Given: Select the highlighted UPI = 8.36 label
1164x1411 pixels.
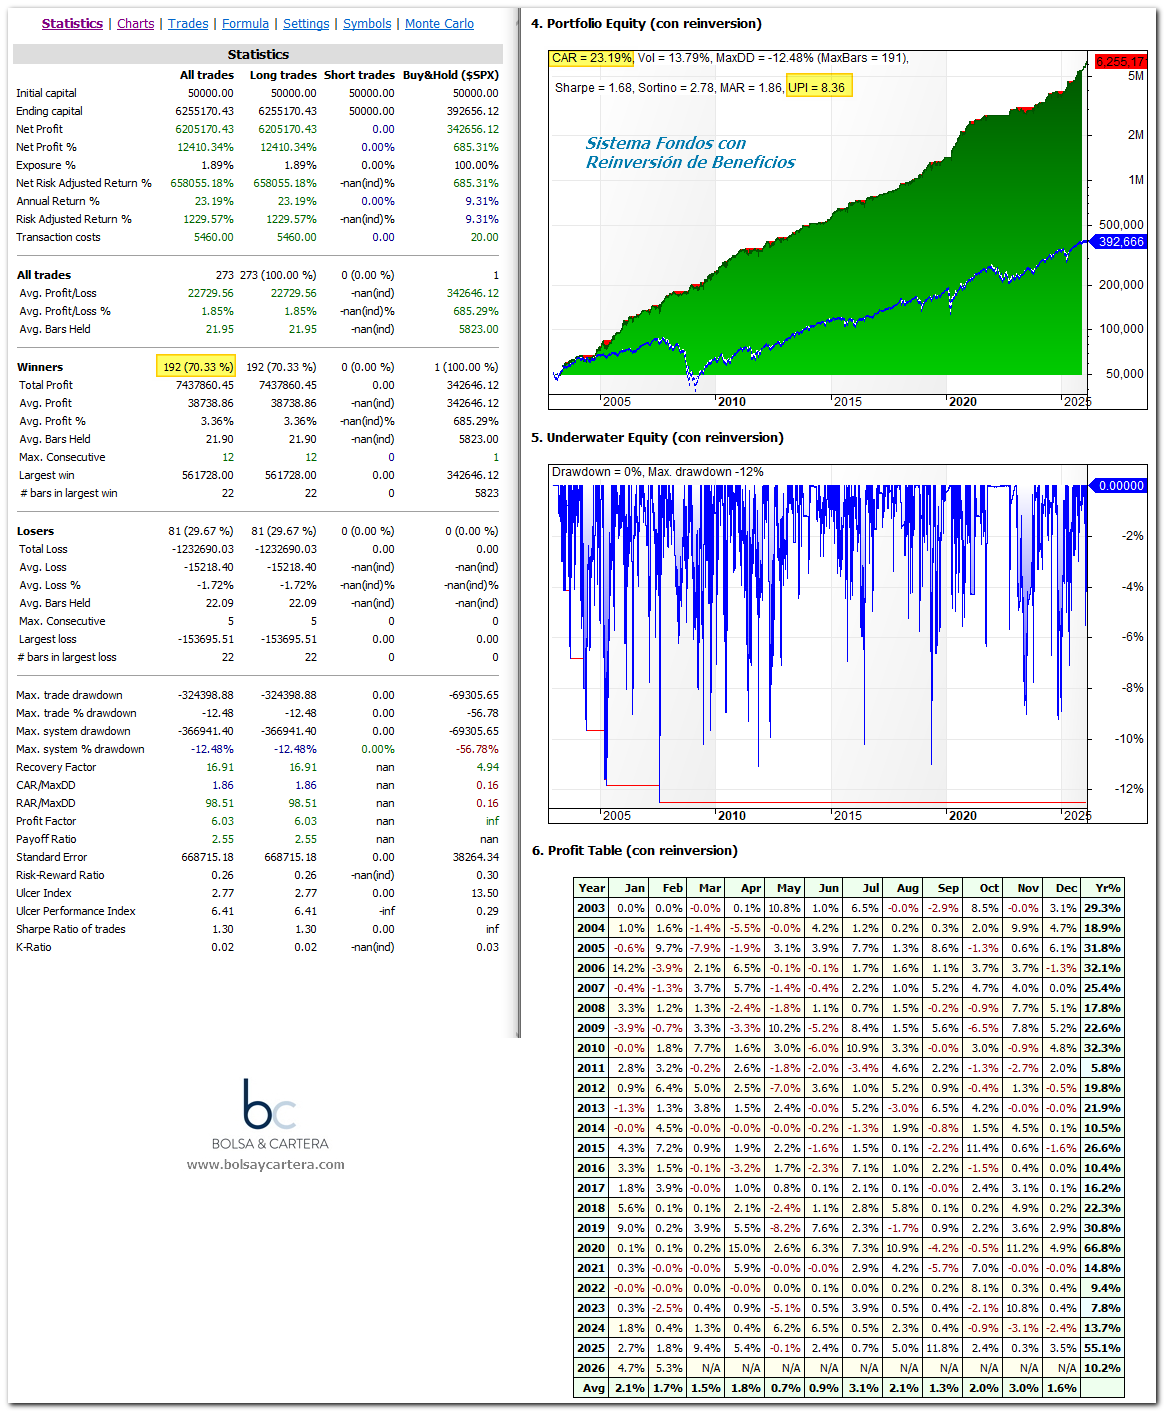Looking at the screenshot, I should 819,87.
